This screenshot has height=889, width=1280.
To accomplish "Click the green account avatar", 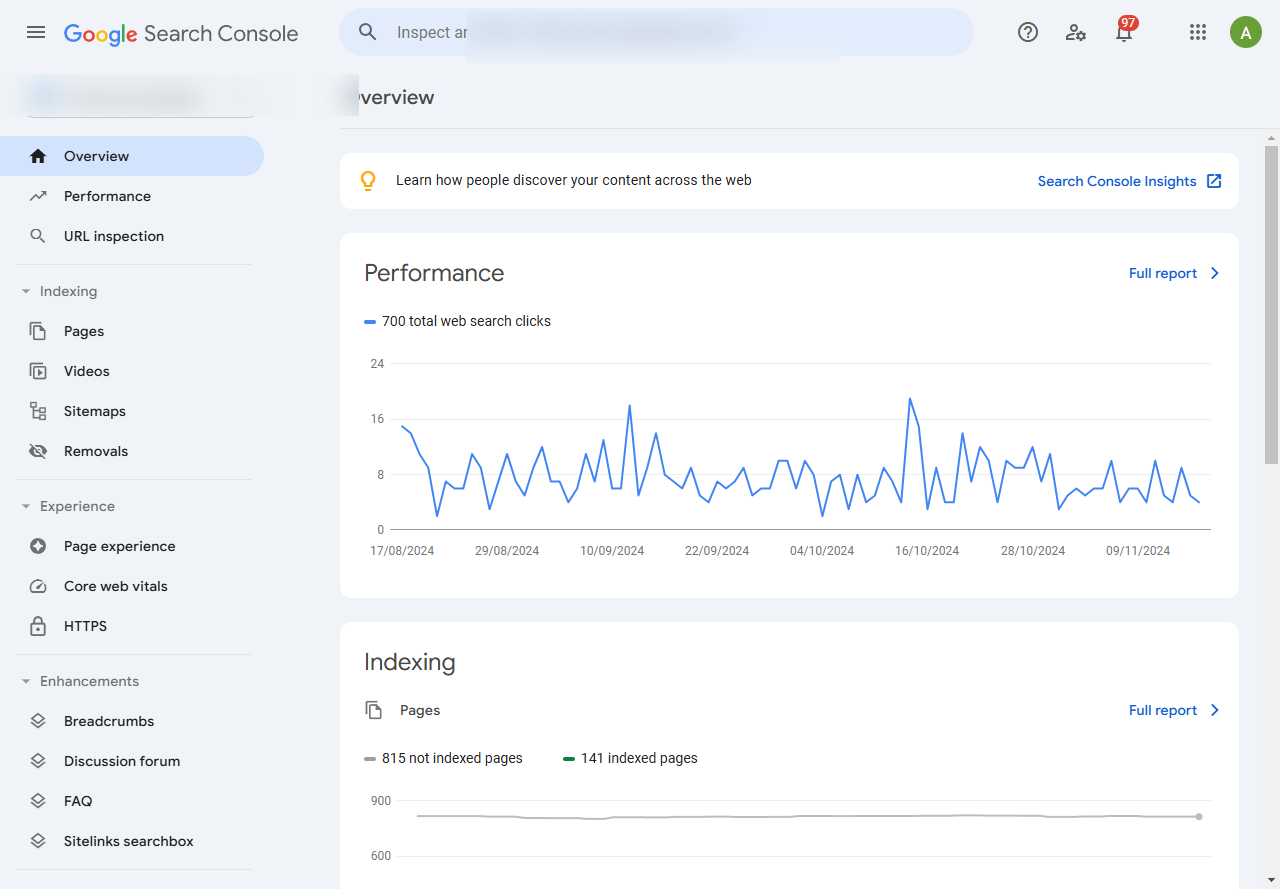I will [1246, 32].
